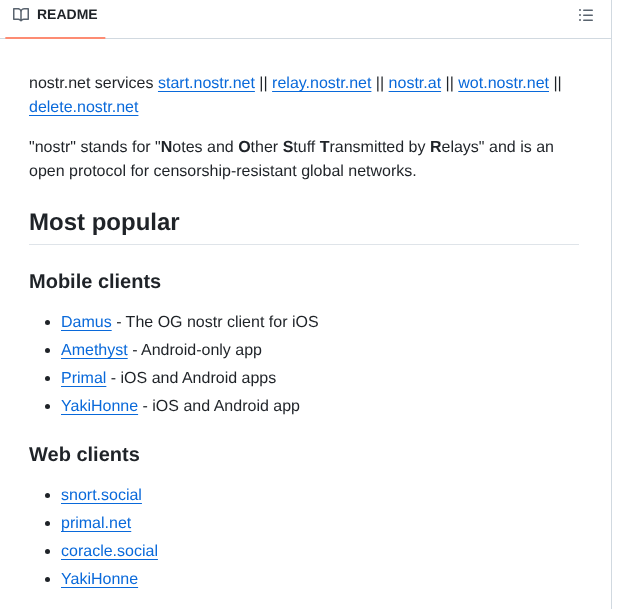This screenshot has width=620, height=609.
Task: Click the Amethyst Android app link
Action: 94,350
